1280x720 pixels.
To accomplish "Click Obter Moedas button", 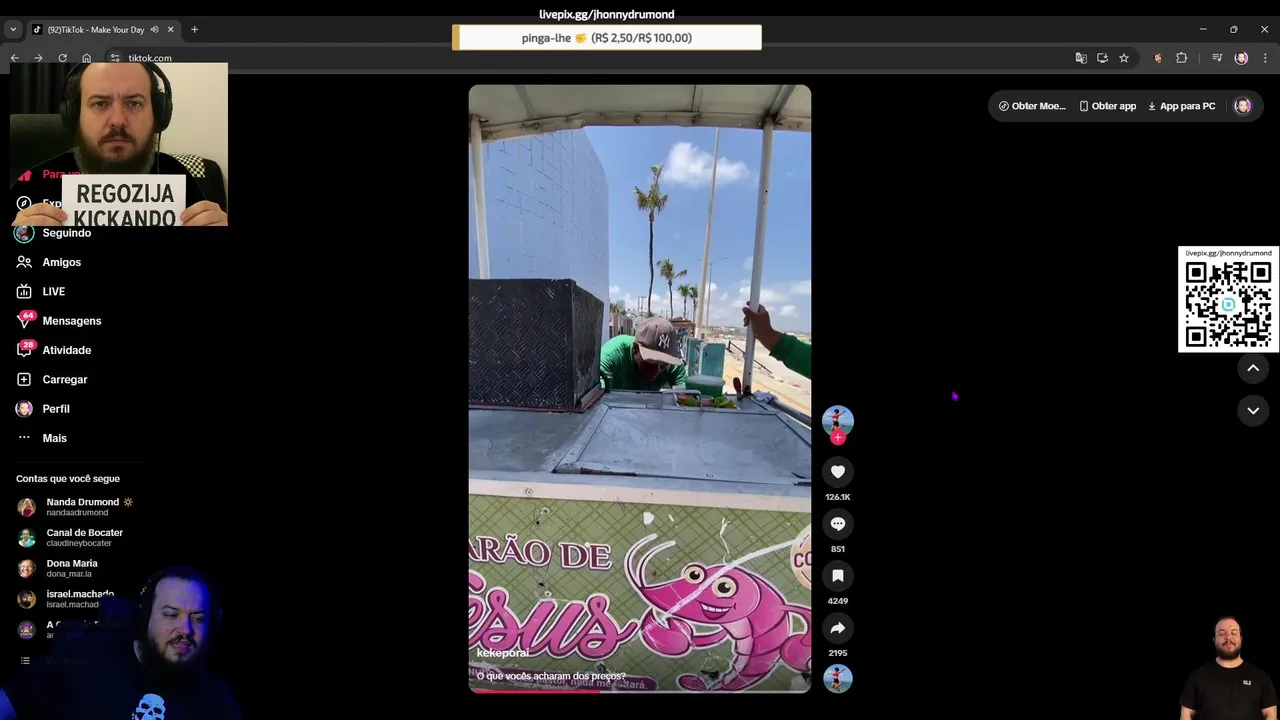I will (x=1032, y=106).
